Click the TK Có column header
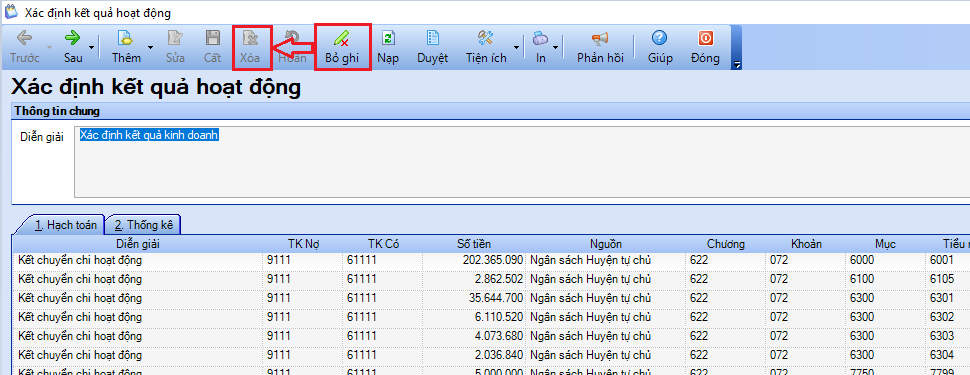The height and width of the screenshot is (375, 970). [382, 244]
